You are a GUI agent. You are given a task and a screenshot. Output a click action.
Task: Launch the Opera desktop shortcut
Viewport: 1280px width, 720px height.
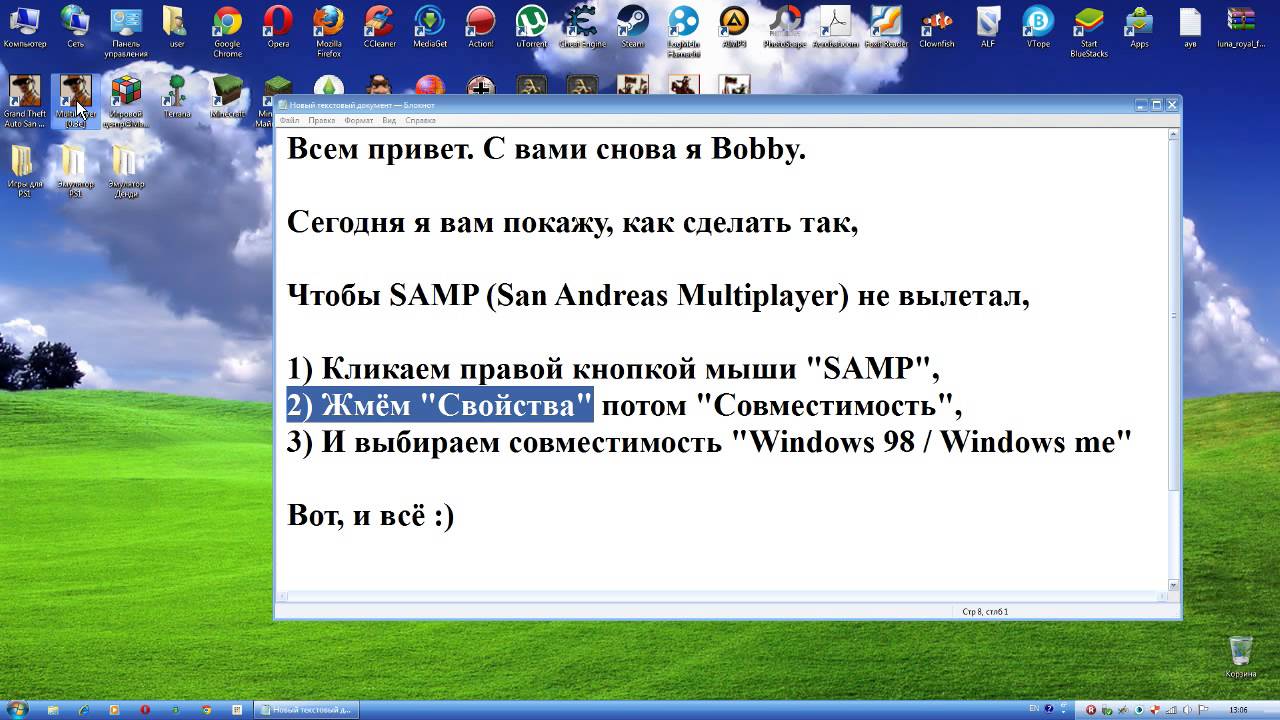(278, 27)
